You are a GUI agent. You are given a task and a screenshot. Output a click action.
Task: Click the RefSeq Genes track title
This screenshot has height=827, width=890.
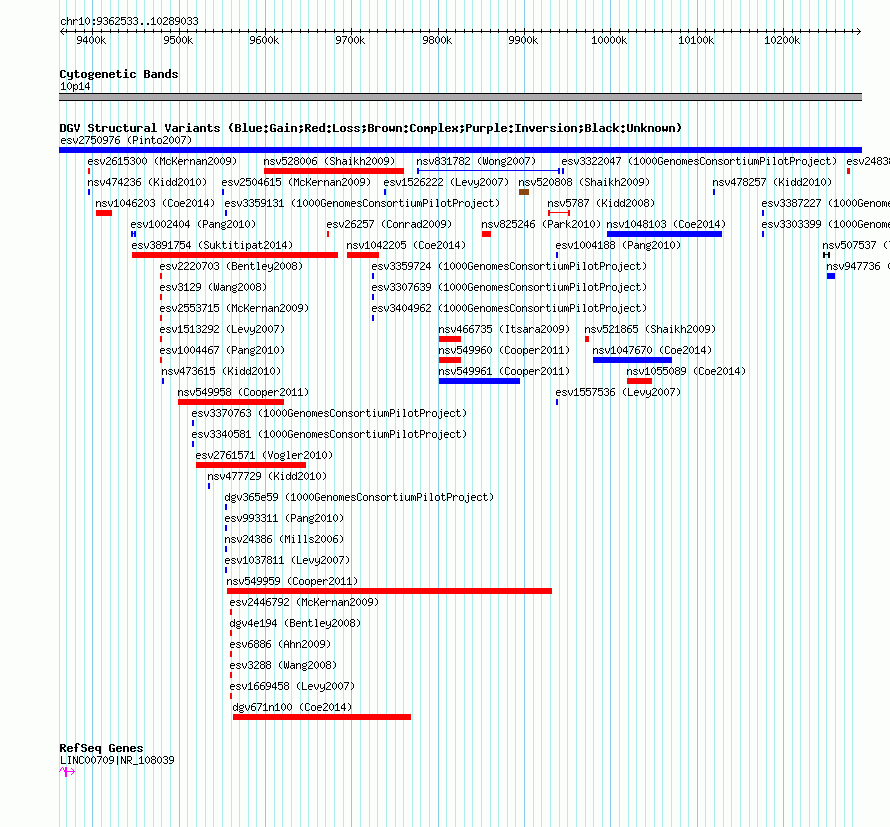(101, 748)
